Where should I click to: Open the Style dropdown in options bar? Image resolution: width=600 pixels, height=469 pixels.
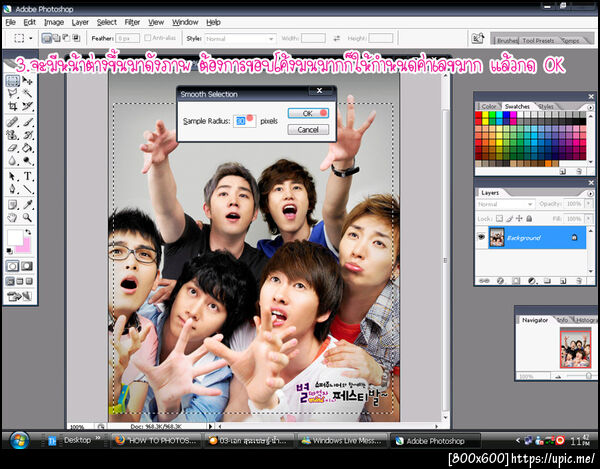(240, 39)
